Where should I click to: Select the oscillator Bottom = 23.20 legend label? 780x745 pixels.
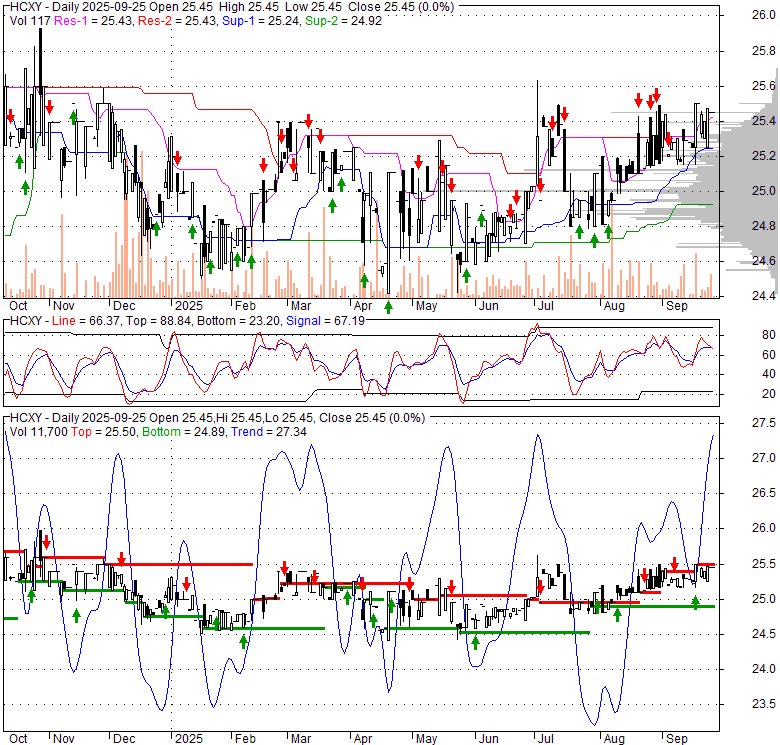point(239,321)
